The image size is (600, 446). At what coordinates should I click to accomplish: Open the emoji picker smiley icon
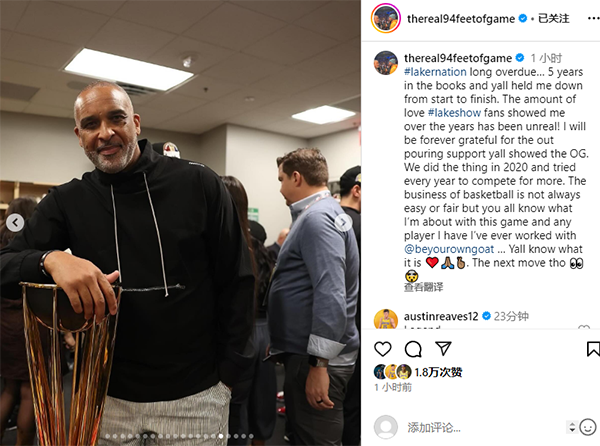click(588, 427)
